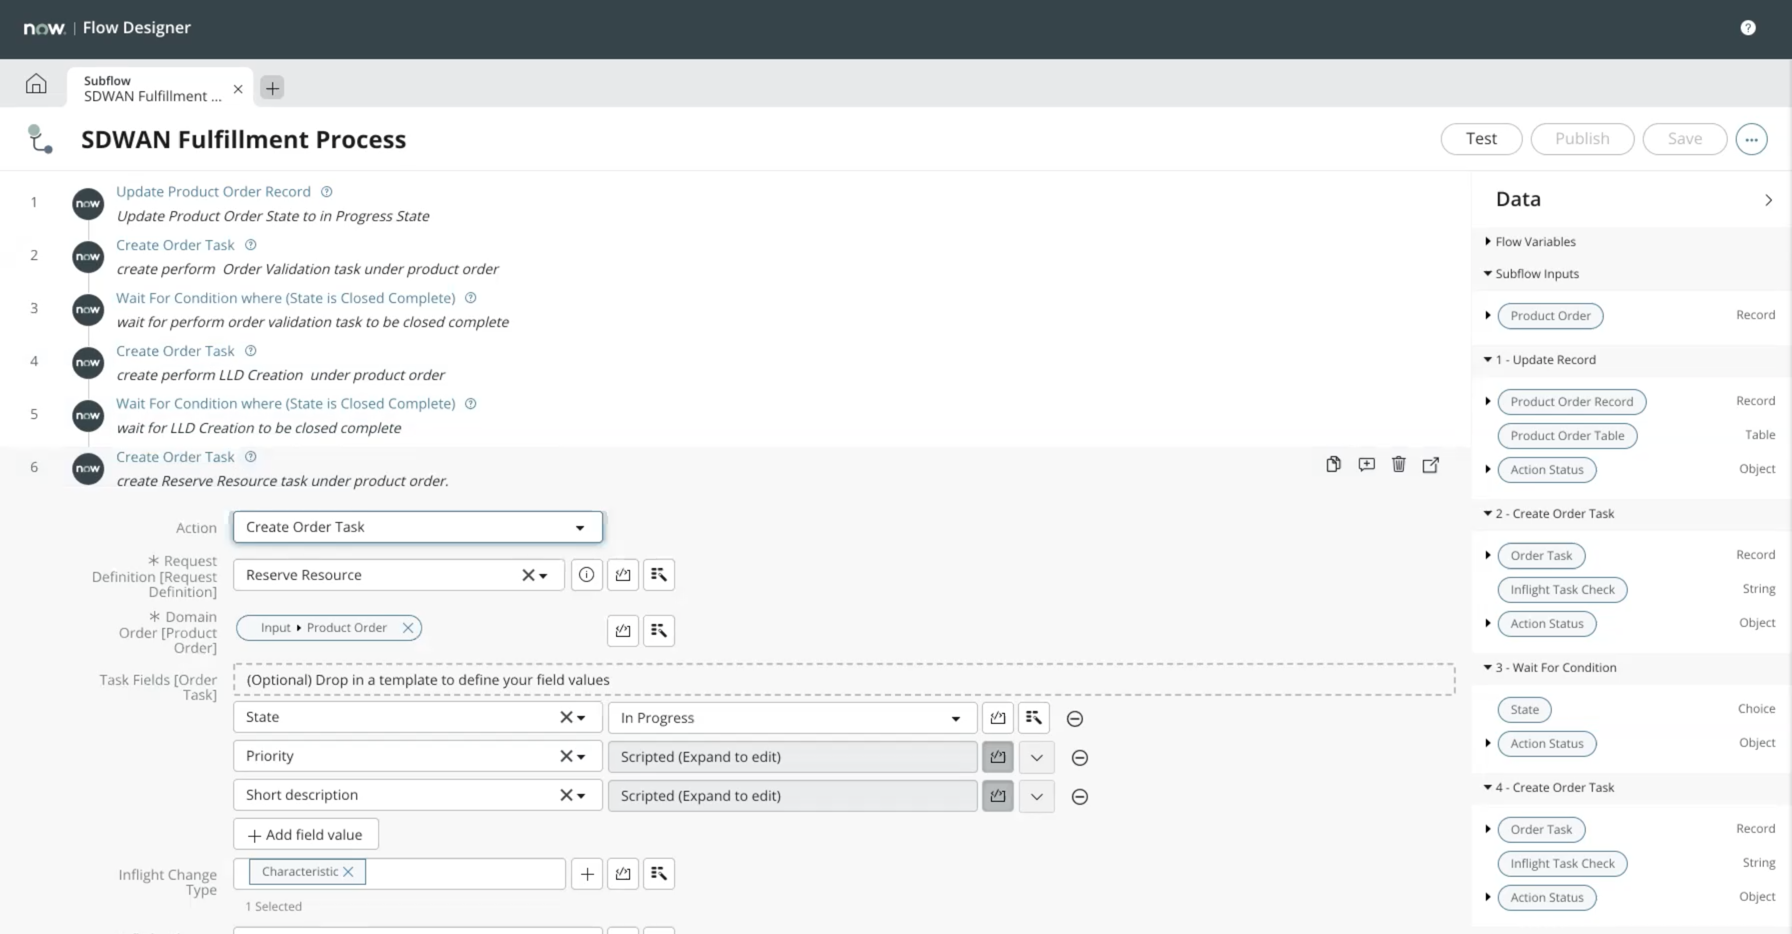Delete step 6 using trash icon
Viewport: 1792px width, 934px height.
point(1399,464)
